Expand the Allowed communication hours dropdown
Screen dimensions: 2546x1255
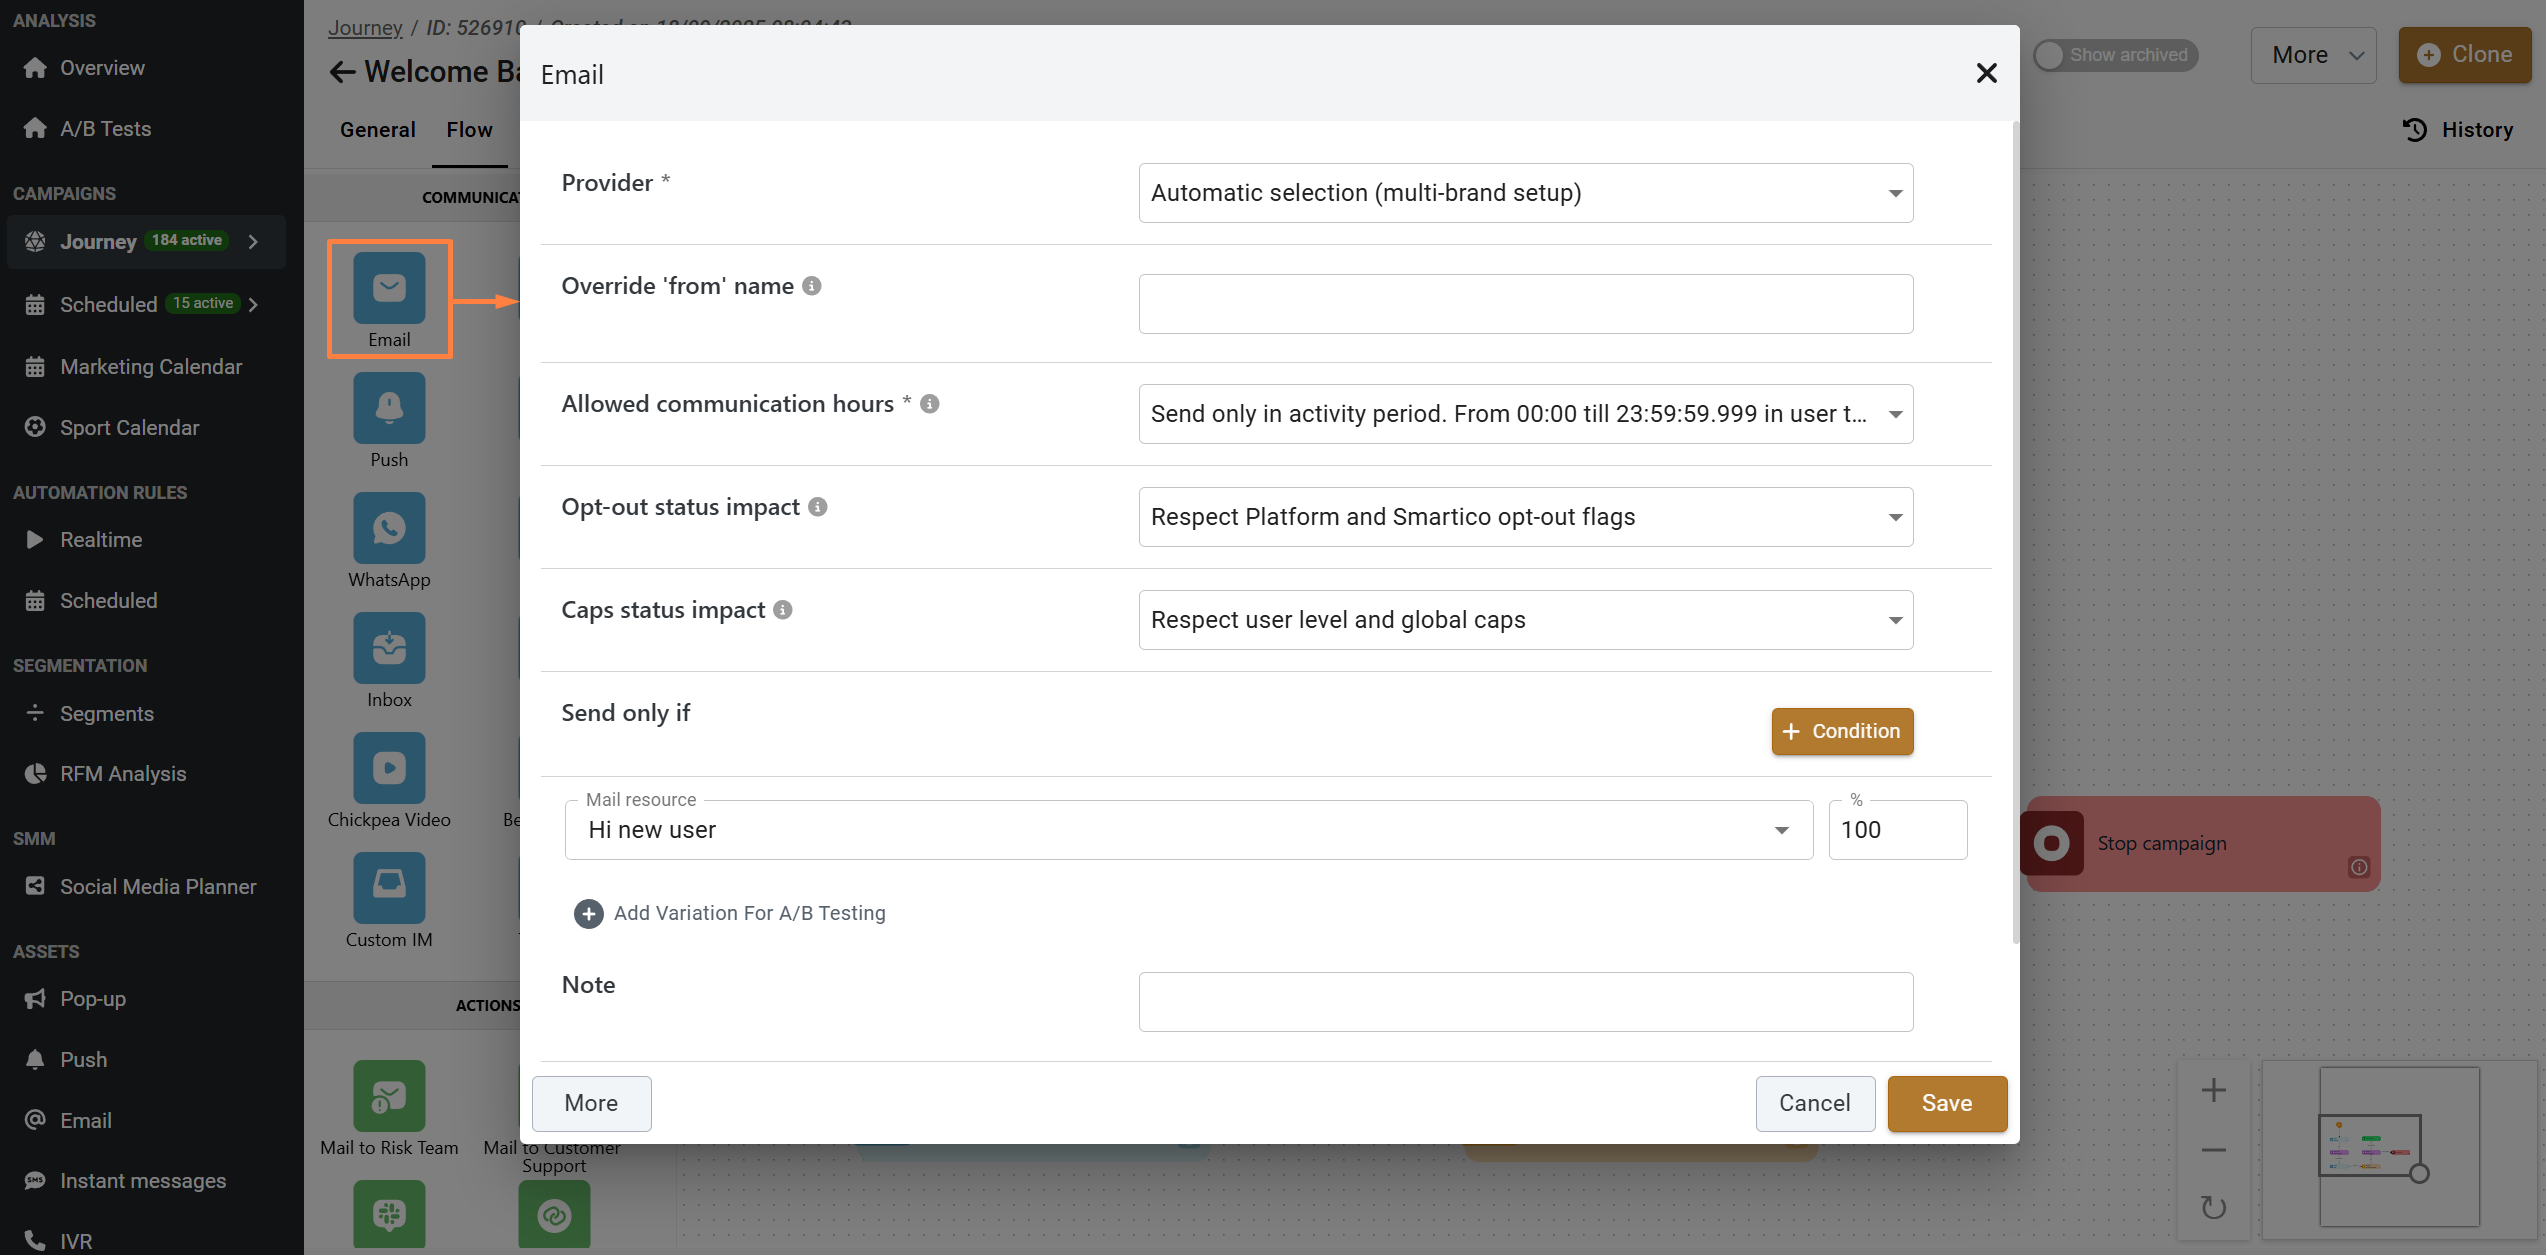point(1525,414)
